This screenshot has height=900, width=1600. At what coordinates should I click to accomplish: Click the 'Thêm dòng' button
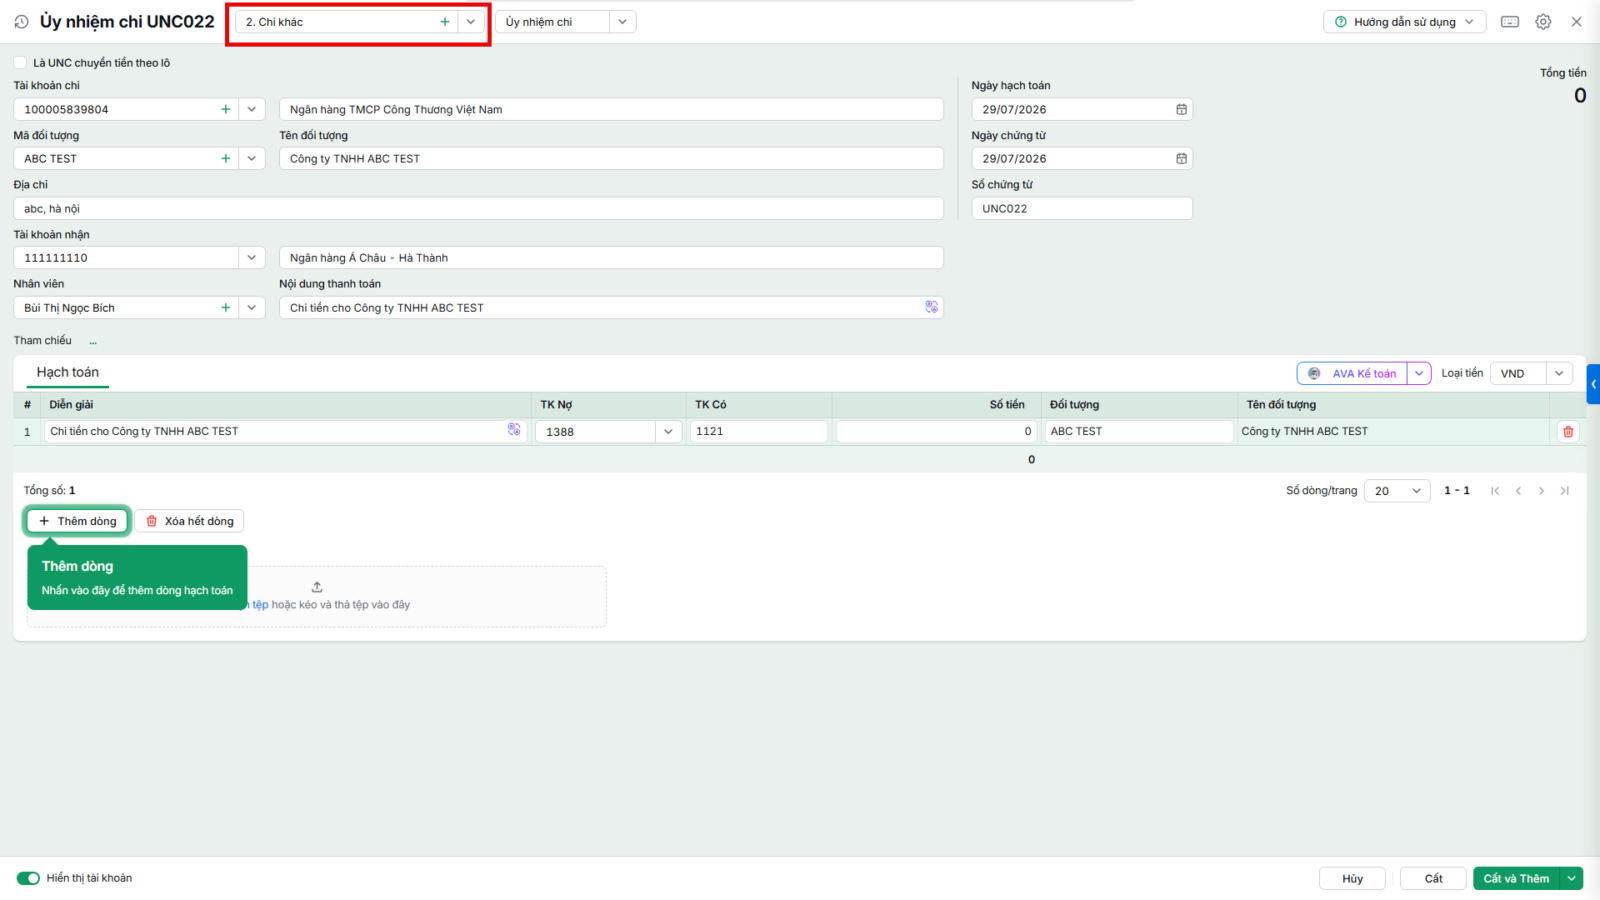[x=77, y=521]
